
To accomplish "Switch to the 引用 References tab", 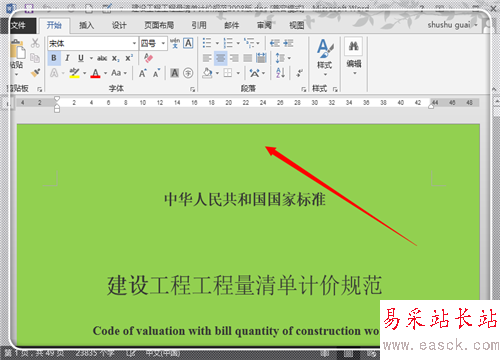I will 199,25.
